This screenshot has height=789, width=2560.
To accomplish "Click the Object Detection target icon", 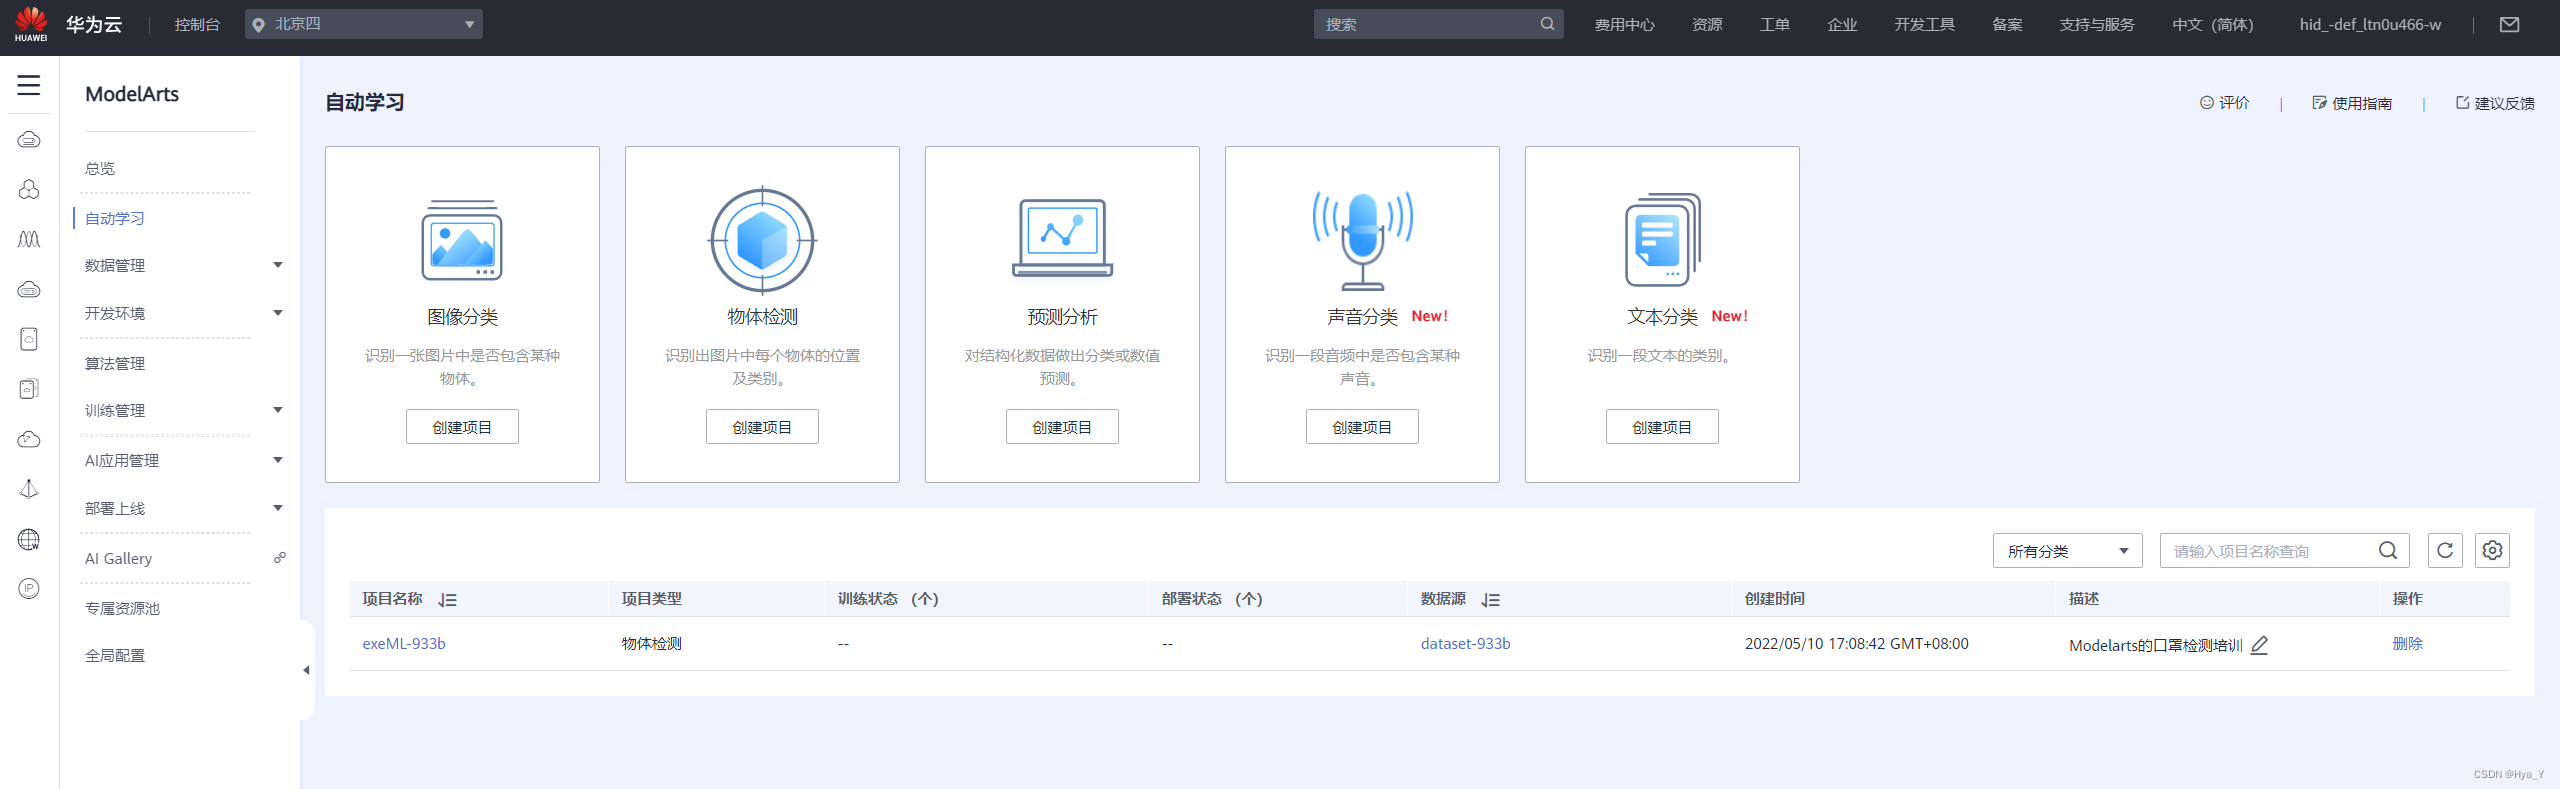I will pos(762,240).
